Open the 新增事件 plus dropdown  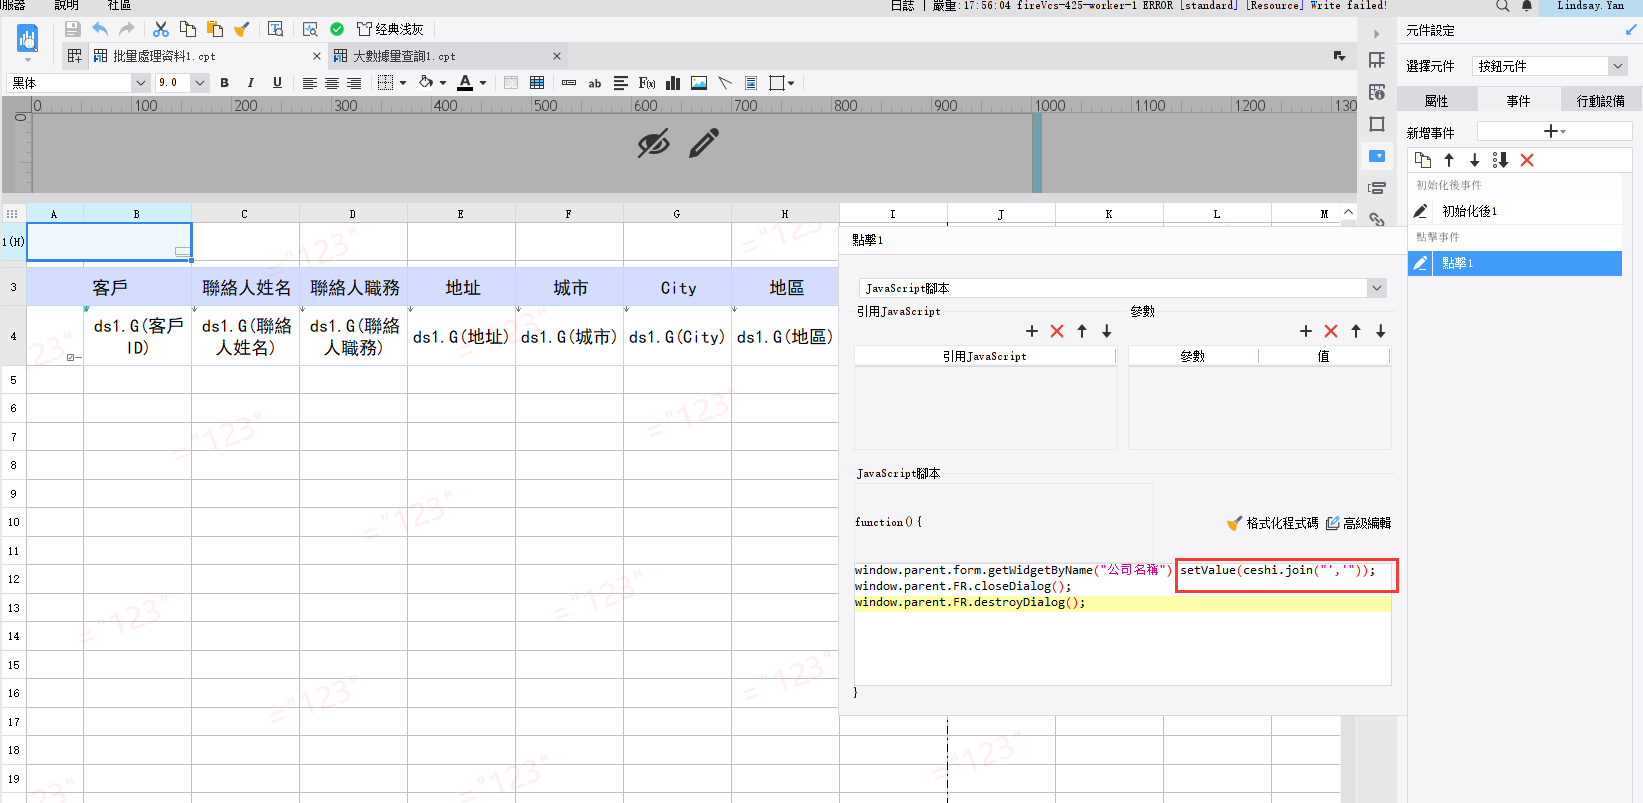(x=1554, y=131)
